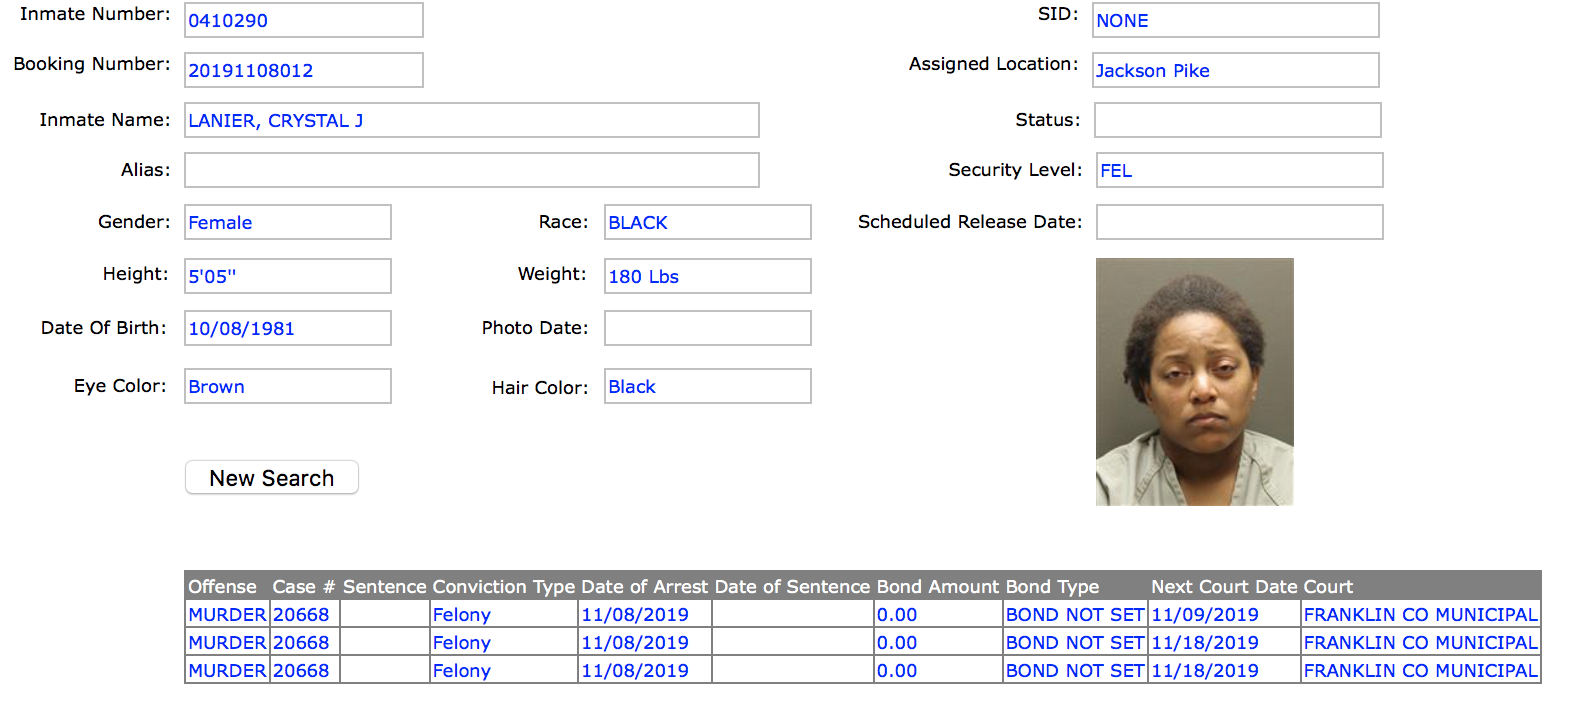Click the Date Of Birth field

[287, 328]
